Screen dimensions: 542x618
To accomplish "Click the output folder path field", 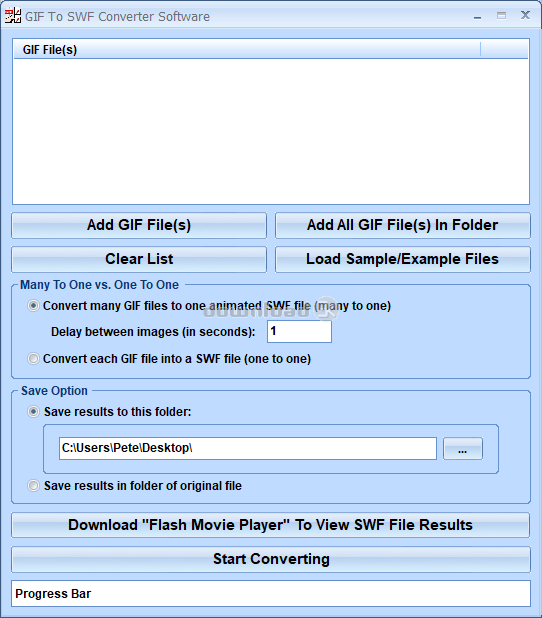I will coord(248,448).
